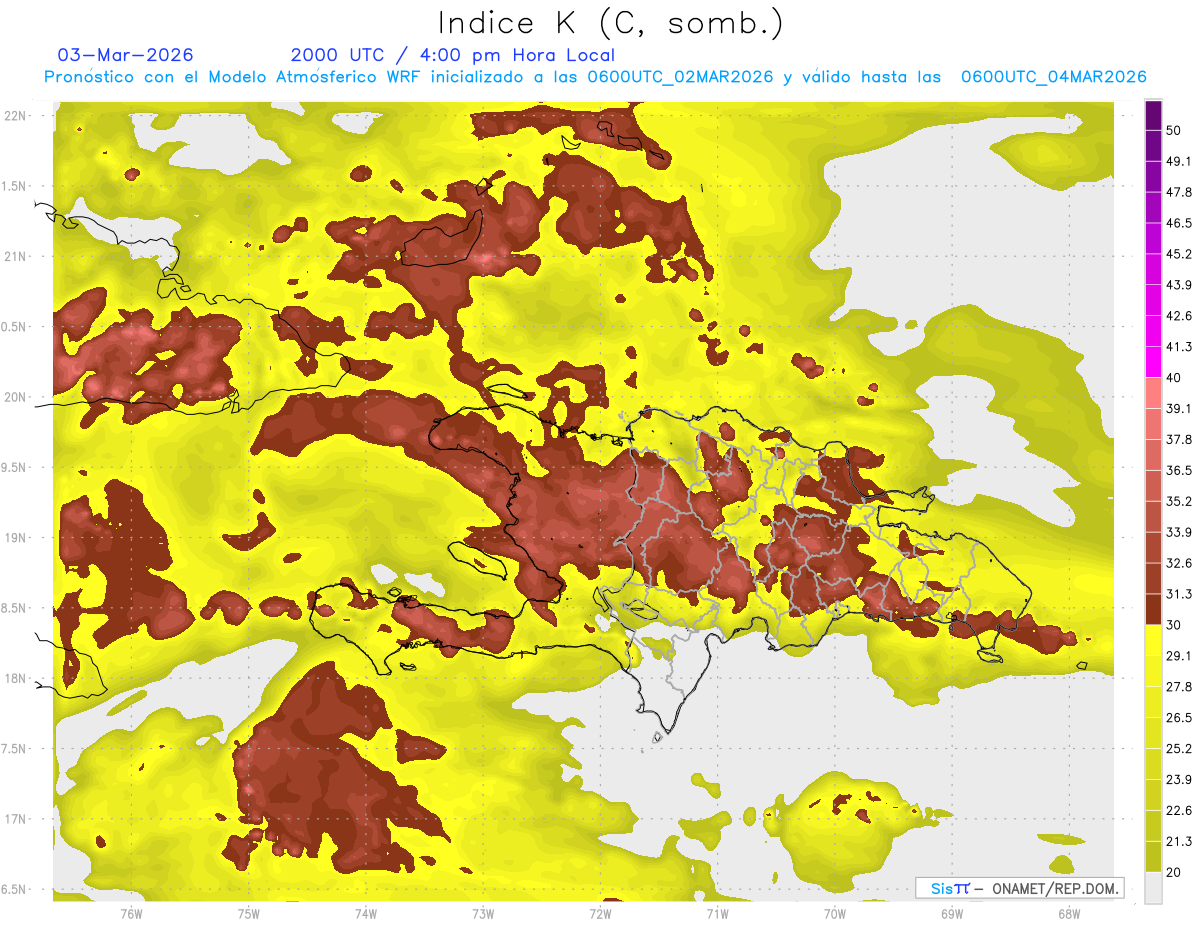Viewport: 1200px width, 927px height.
Task: Click the '23.9' colorbar value
Action: tap(1179, 780)
